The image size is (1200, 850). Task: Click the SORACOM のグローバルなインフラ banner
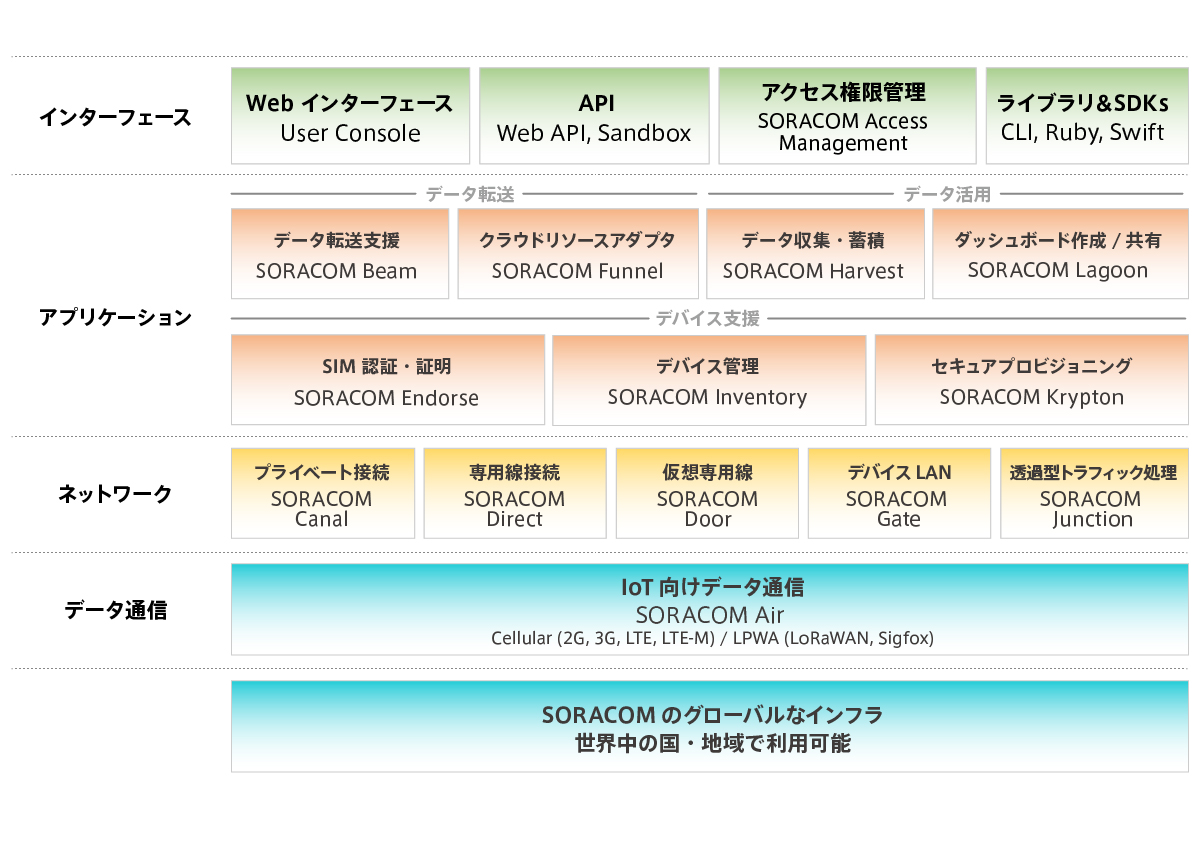pyautogui.click(x=710, y=726)
